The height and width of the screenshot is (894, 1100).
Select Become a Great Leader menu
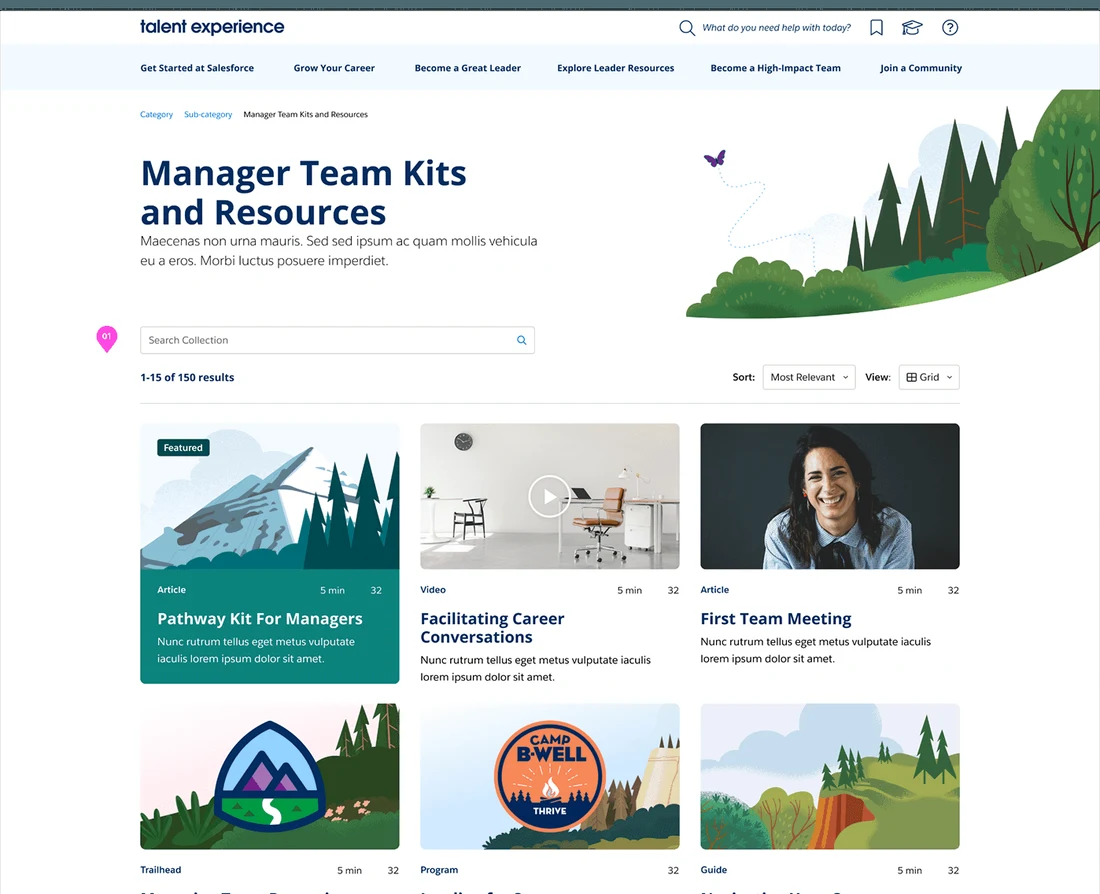coord(467,68)
